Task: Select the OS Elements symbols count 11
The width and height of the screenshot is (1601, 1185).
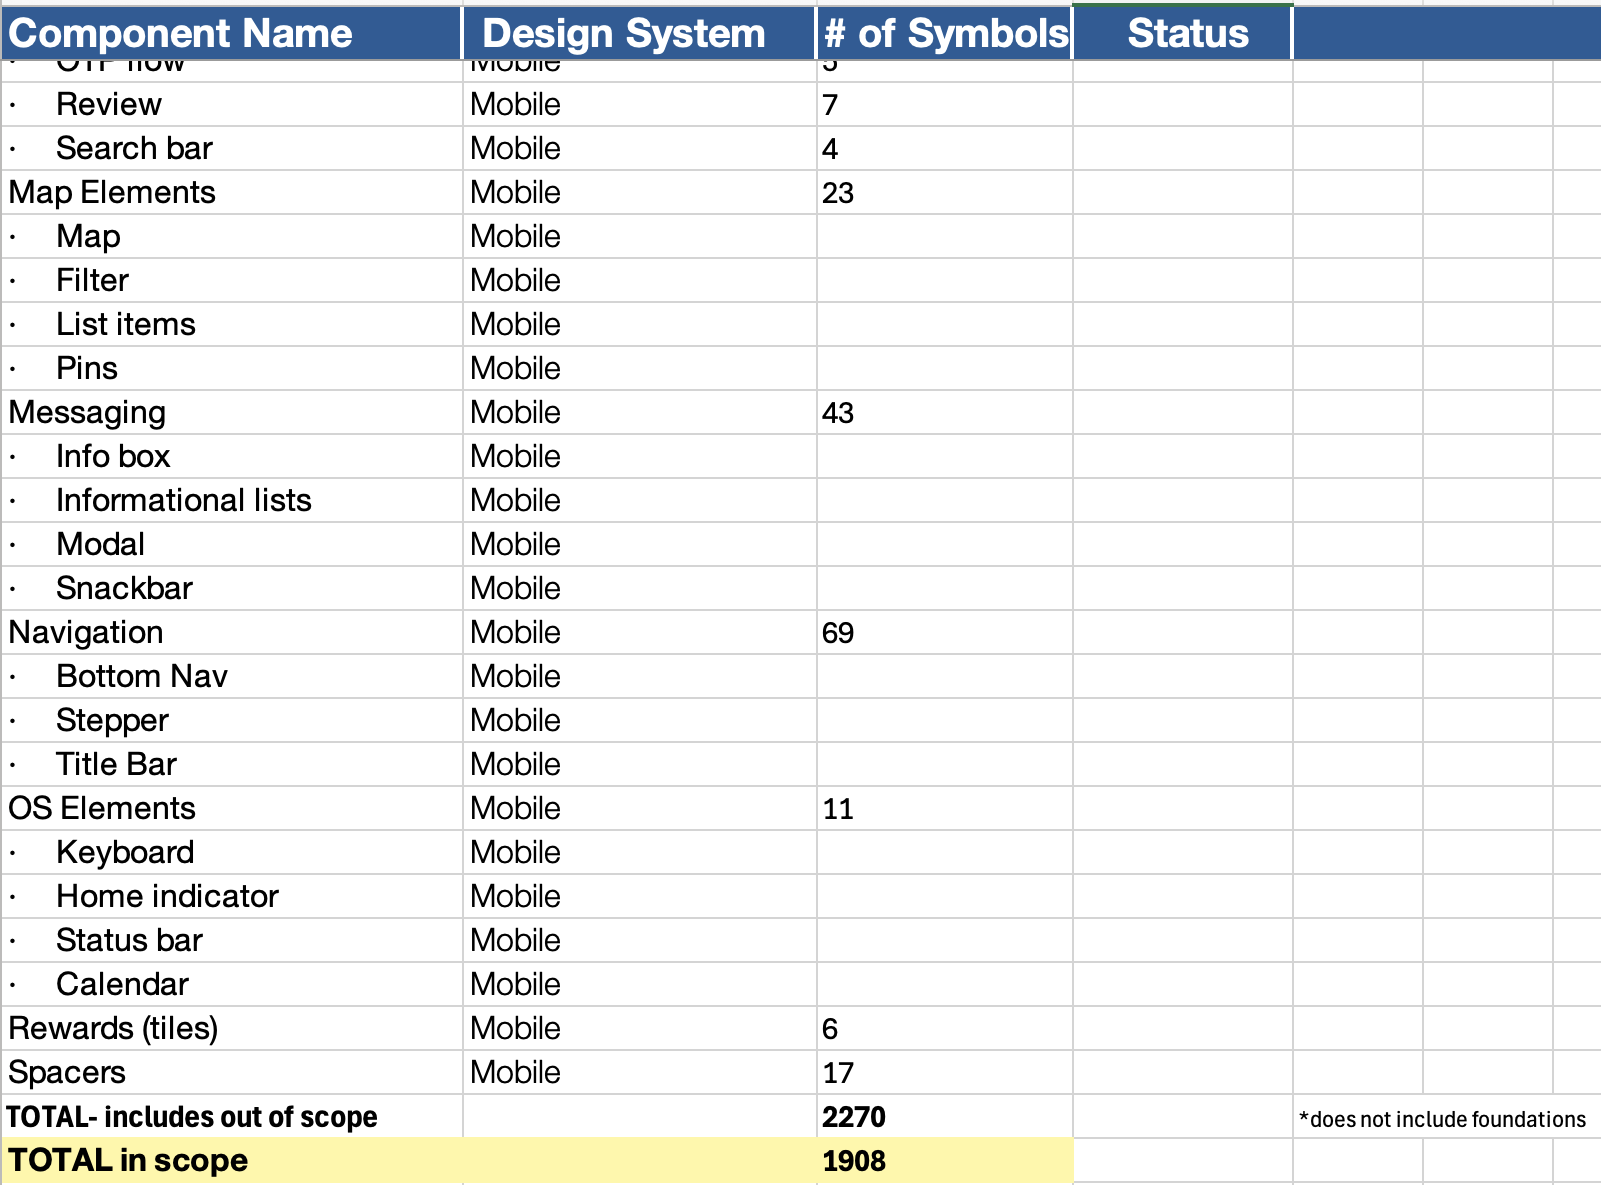Action: point(838,809)
